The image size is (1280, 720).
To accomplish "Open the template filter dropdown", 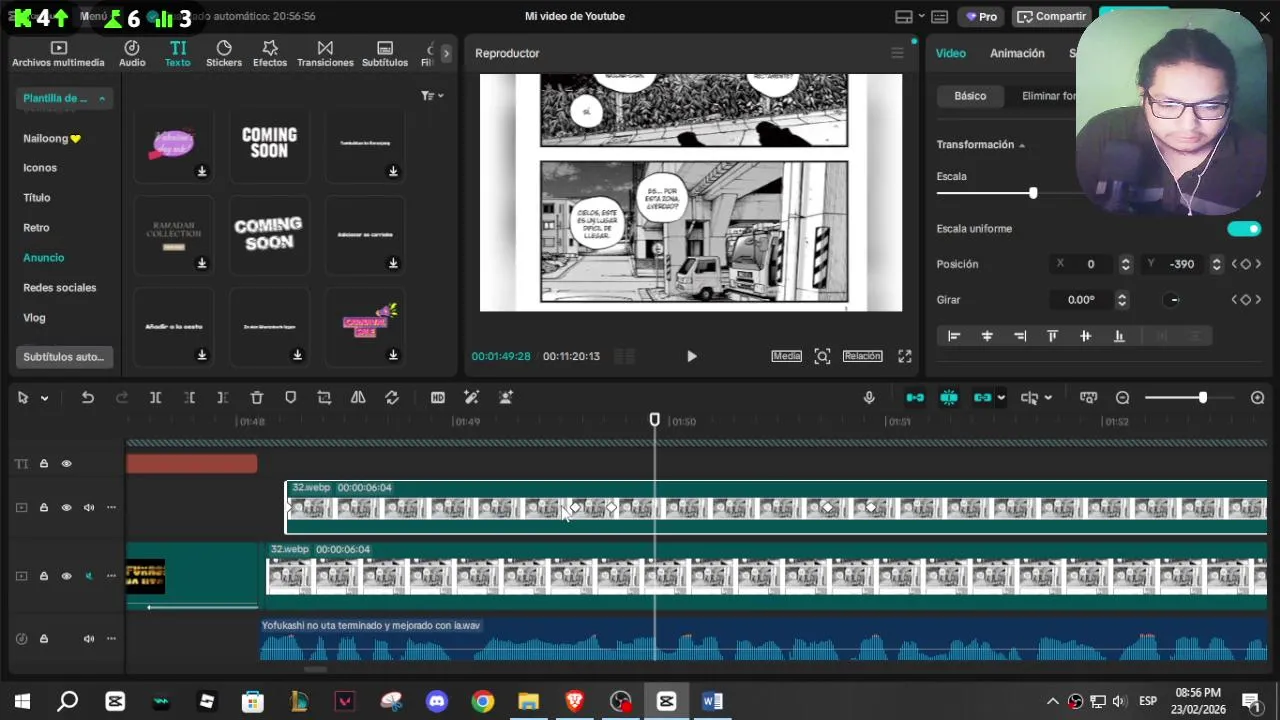I will point(432,96).
